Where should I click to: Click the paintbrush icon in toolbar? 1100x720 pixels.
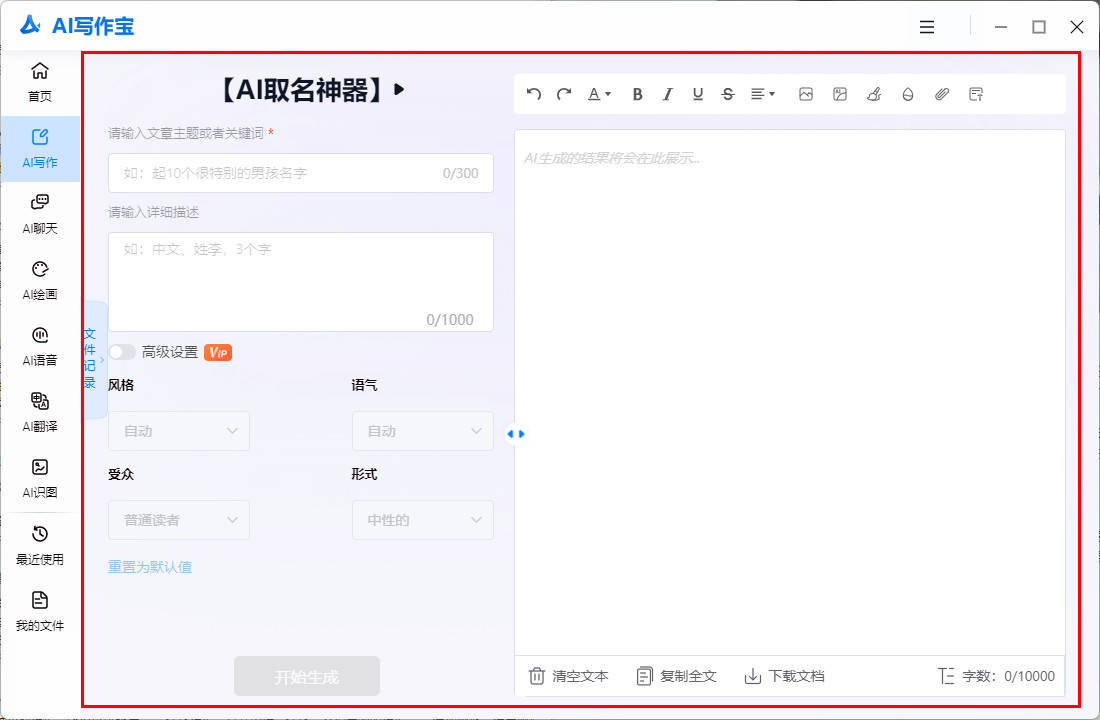pos(874,94)
